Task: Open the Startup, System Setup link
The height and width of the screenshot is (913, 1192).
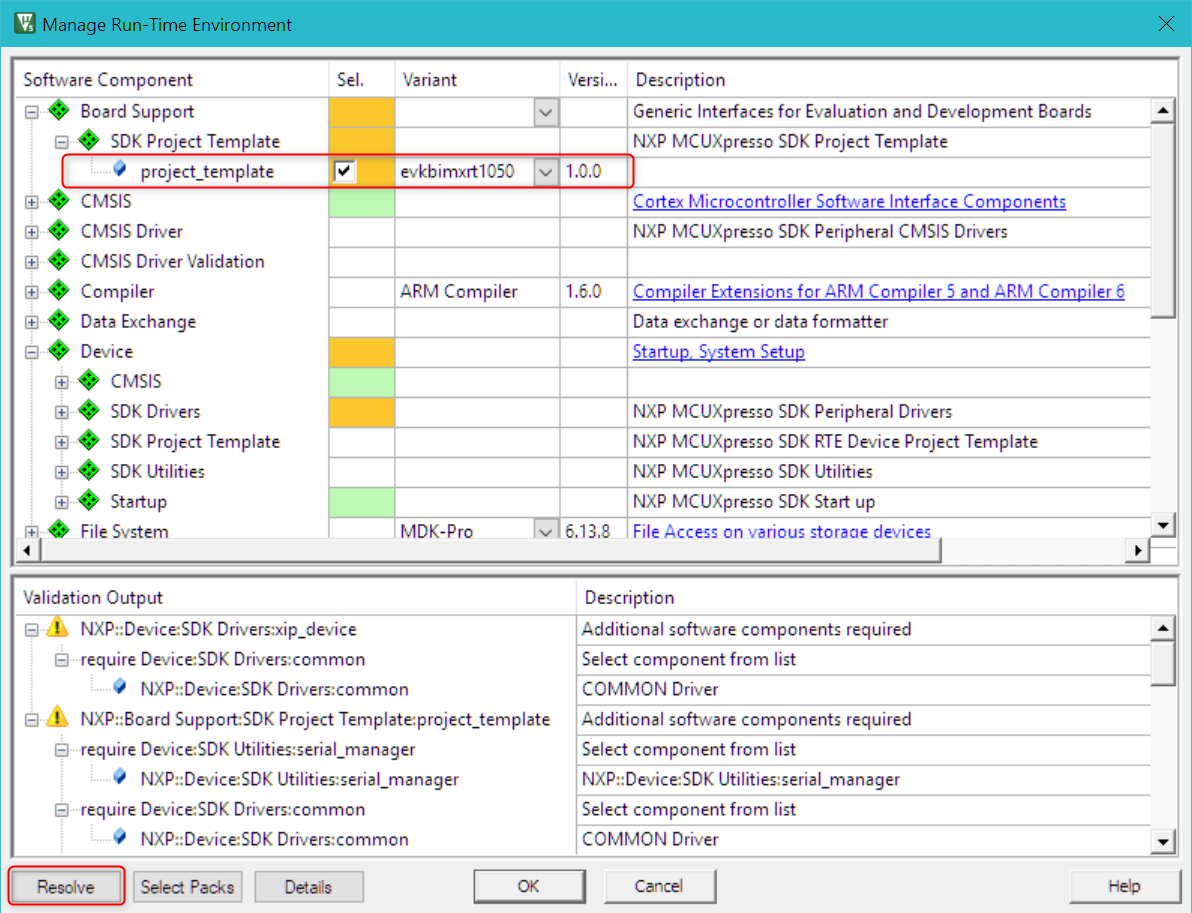Action: (718, 351)
